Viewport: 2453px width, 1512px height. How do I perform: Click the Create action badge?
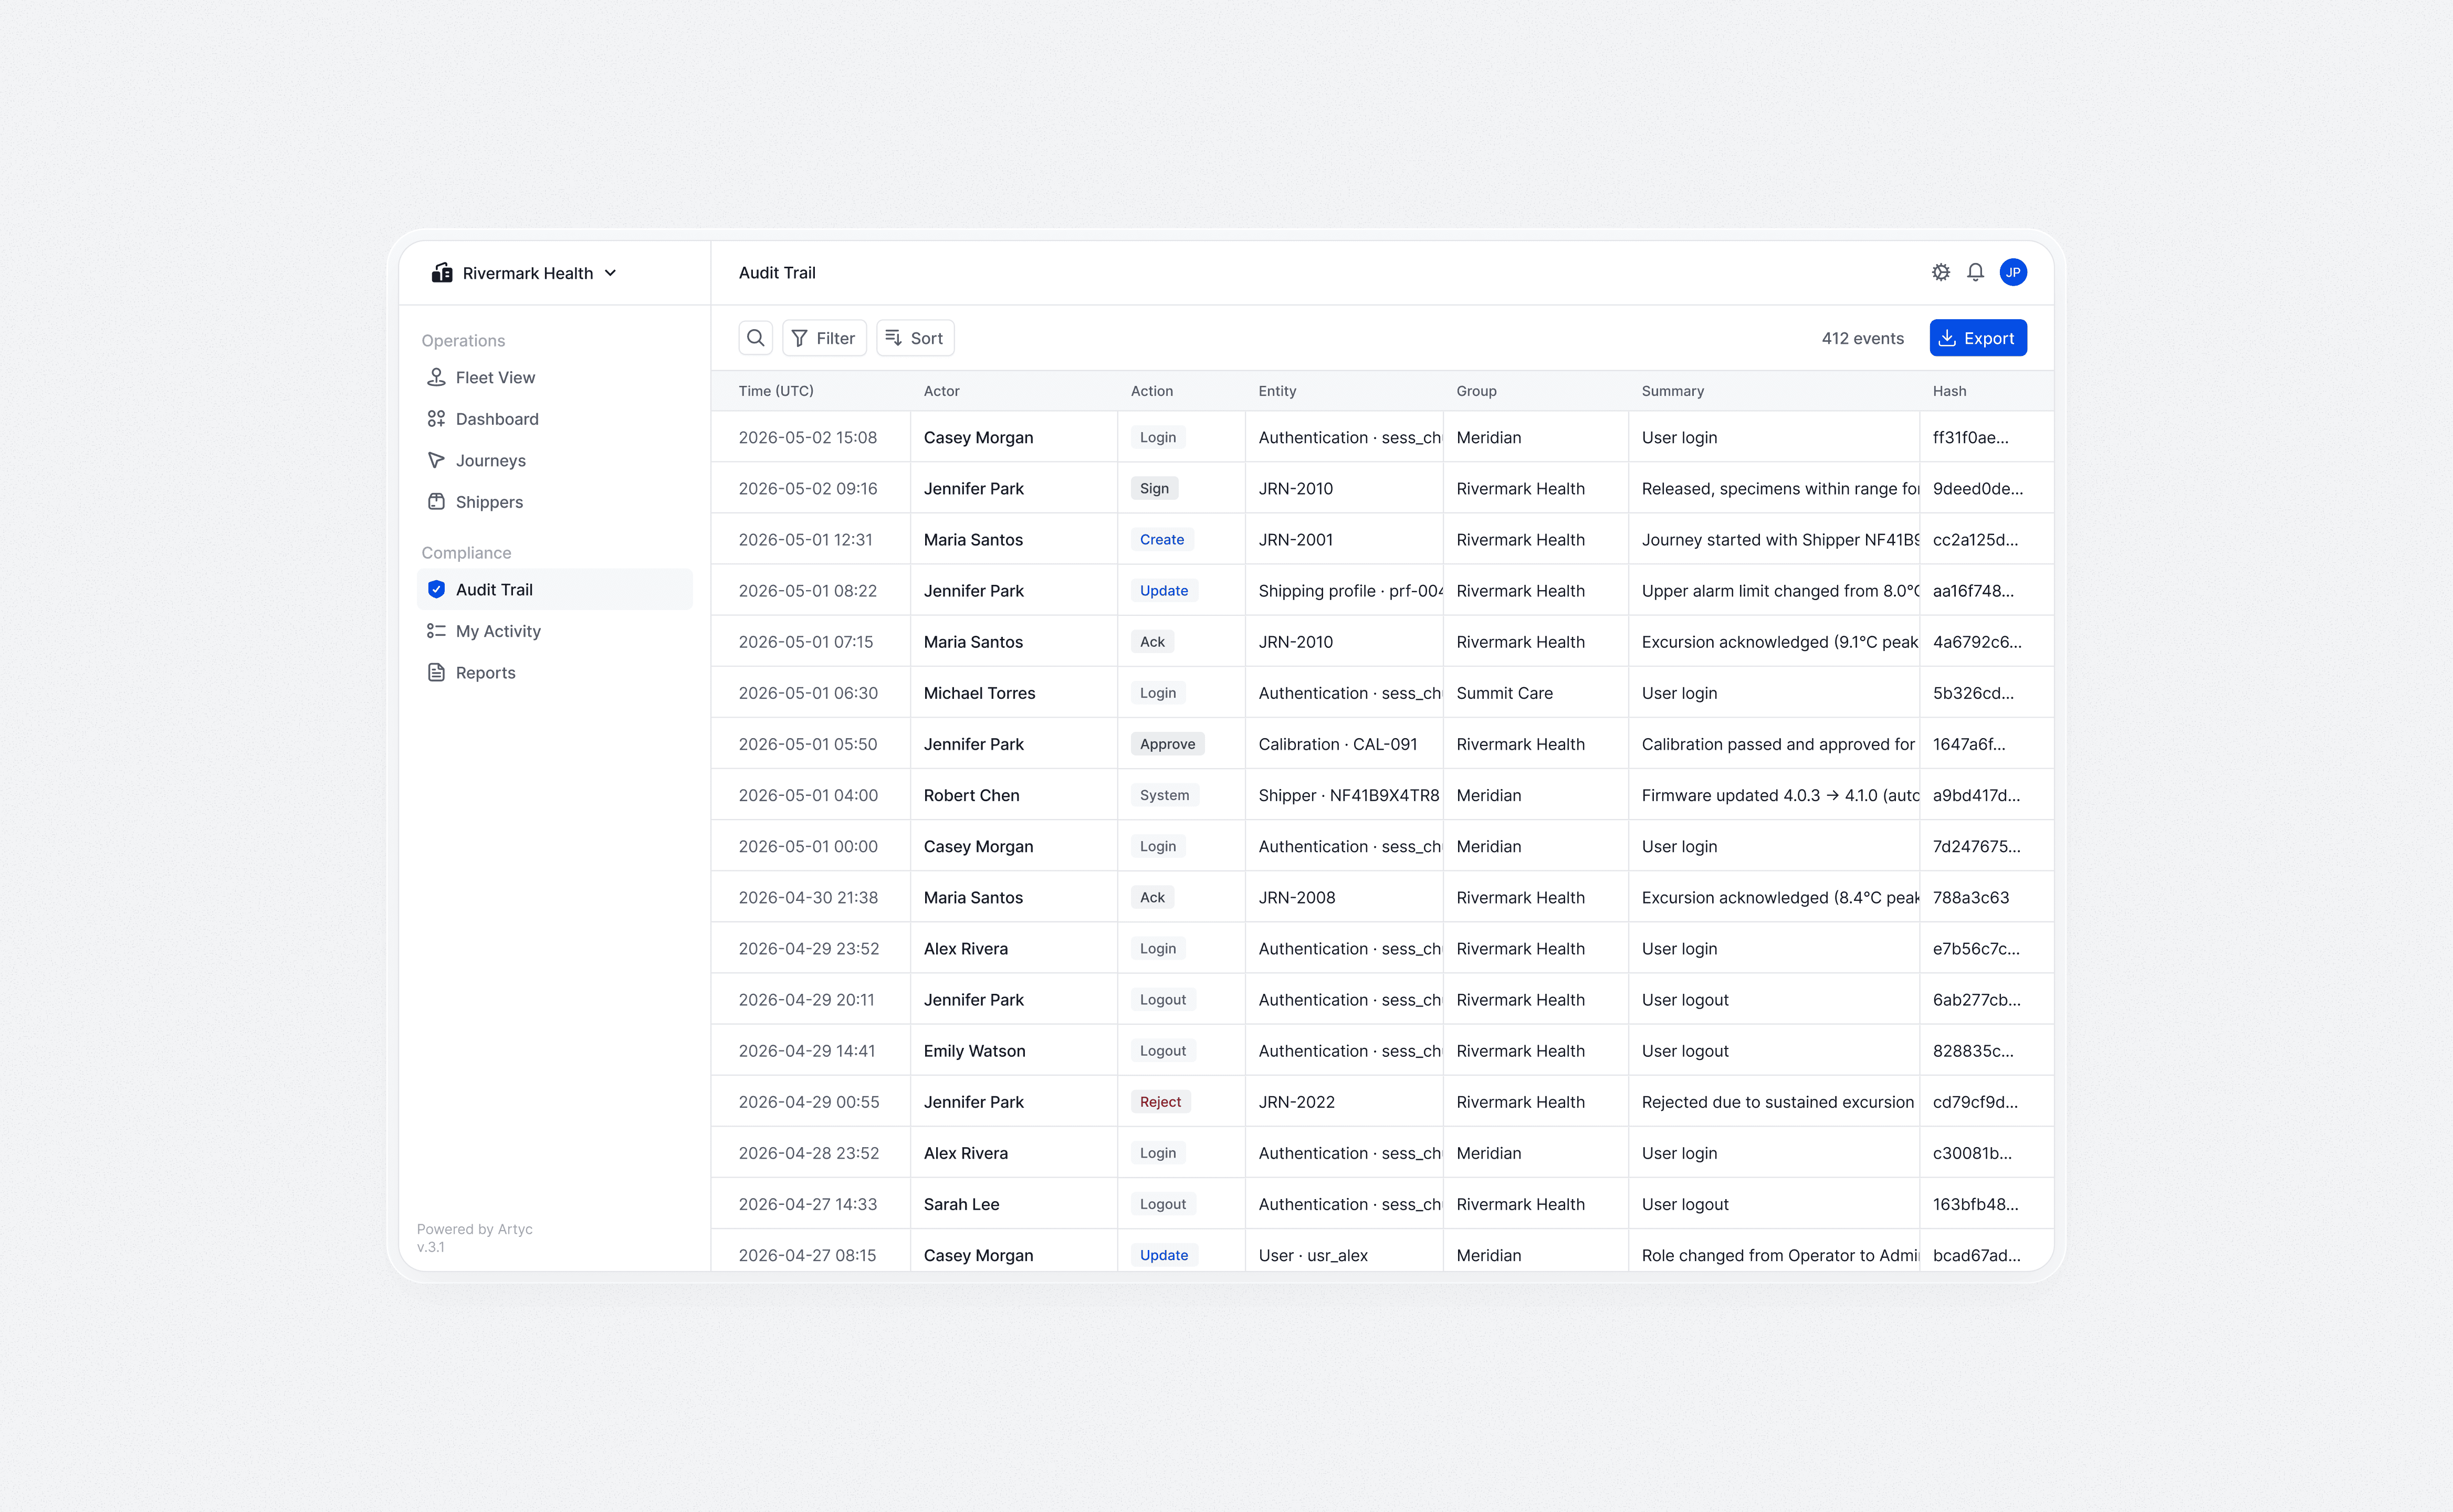[1162, 539]
